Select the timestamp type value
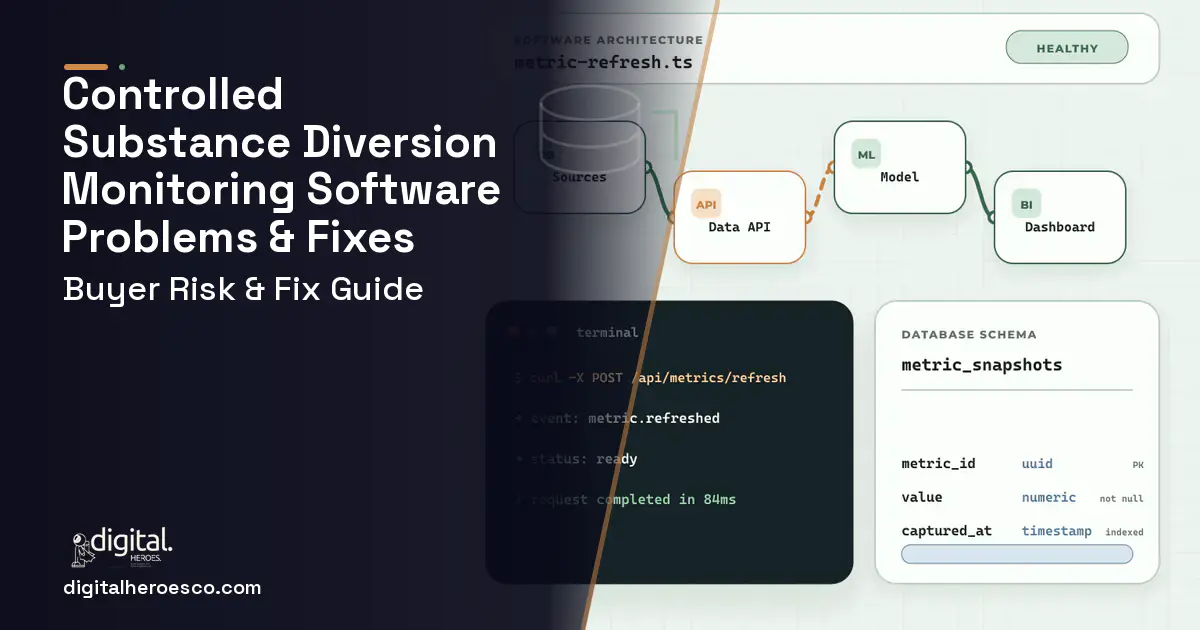 click(x=1056, y=531)
